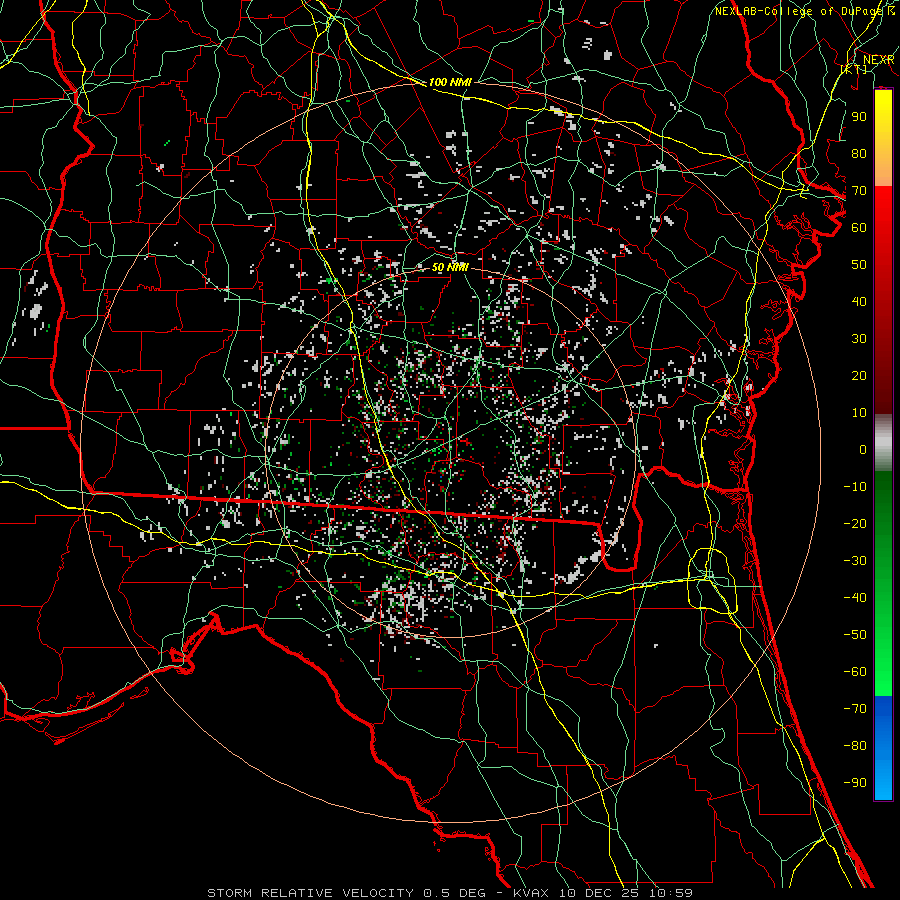
Task: Click the "NEXR" label near the top right
Action: pos(879,60)
